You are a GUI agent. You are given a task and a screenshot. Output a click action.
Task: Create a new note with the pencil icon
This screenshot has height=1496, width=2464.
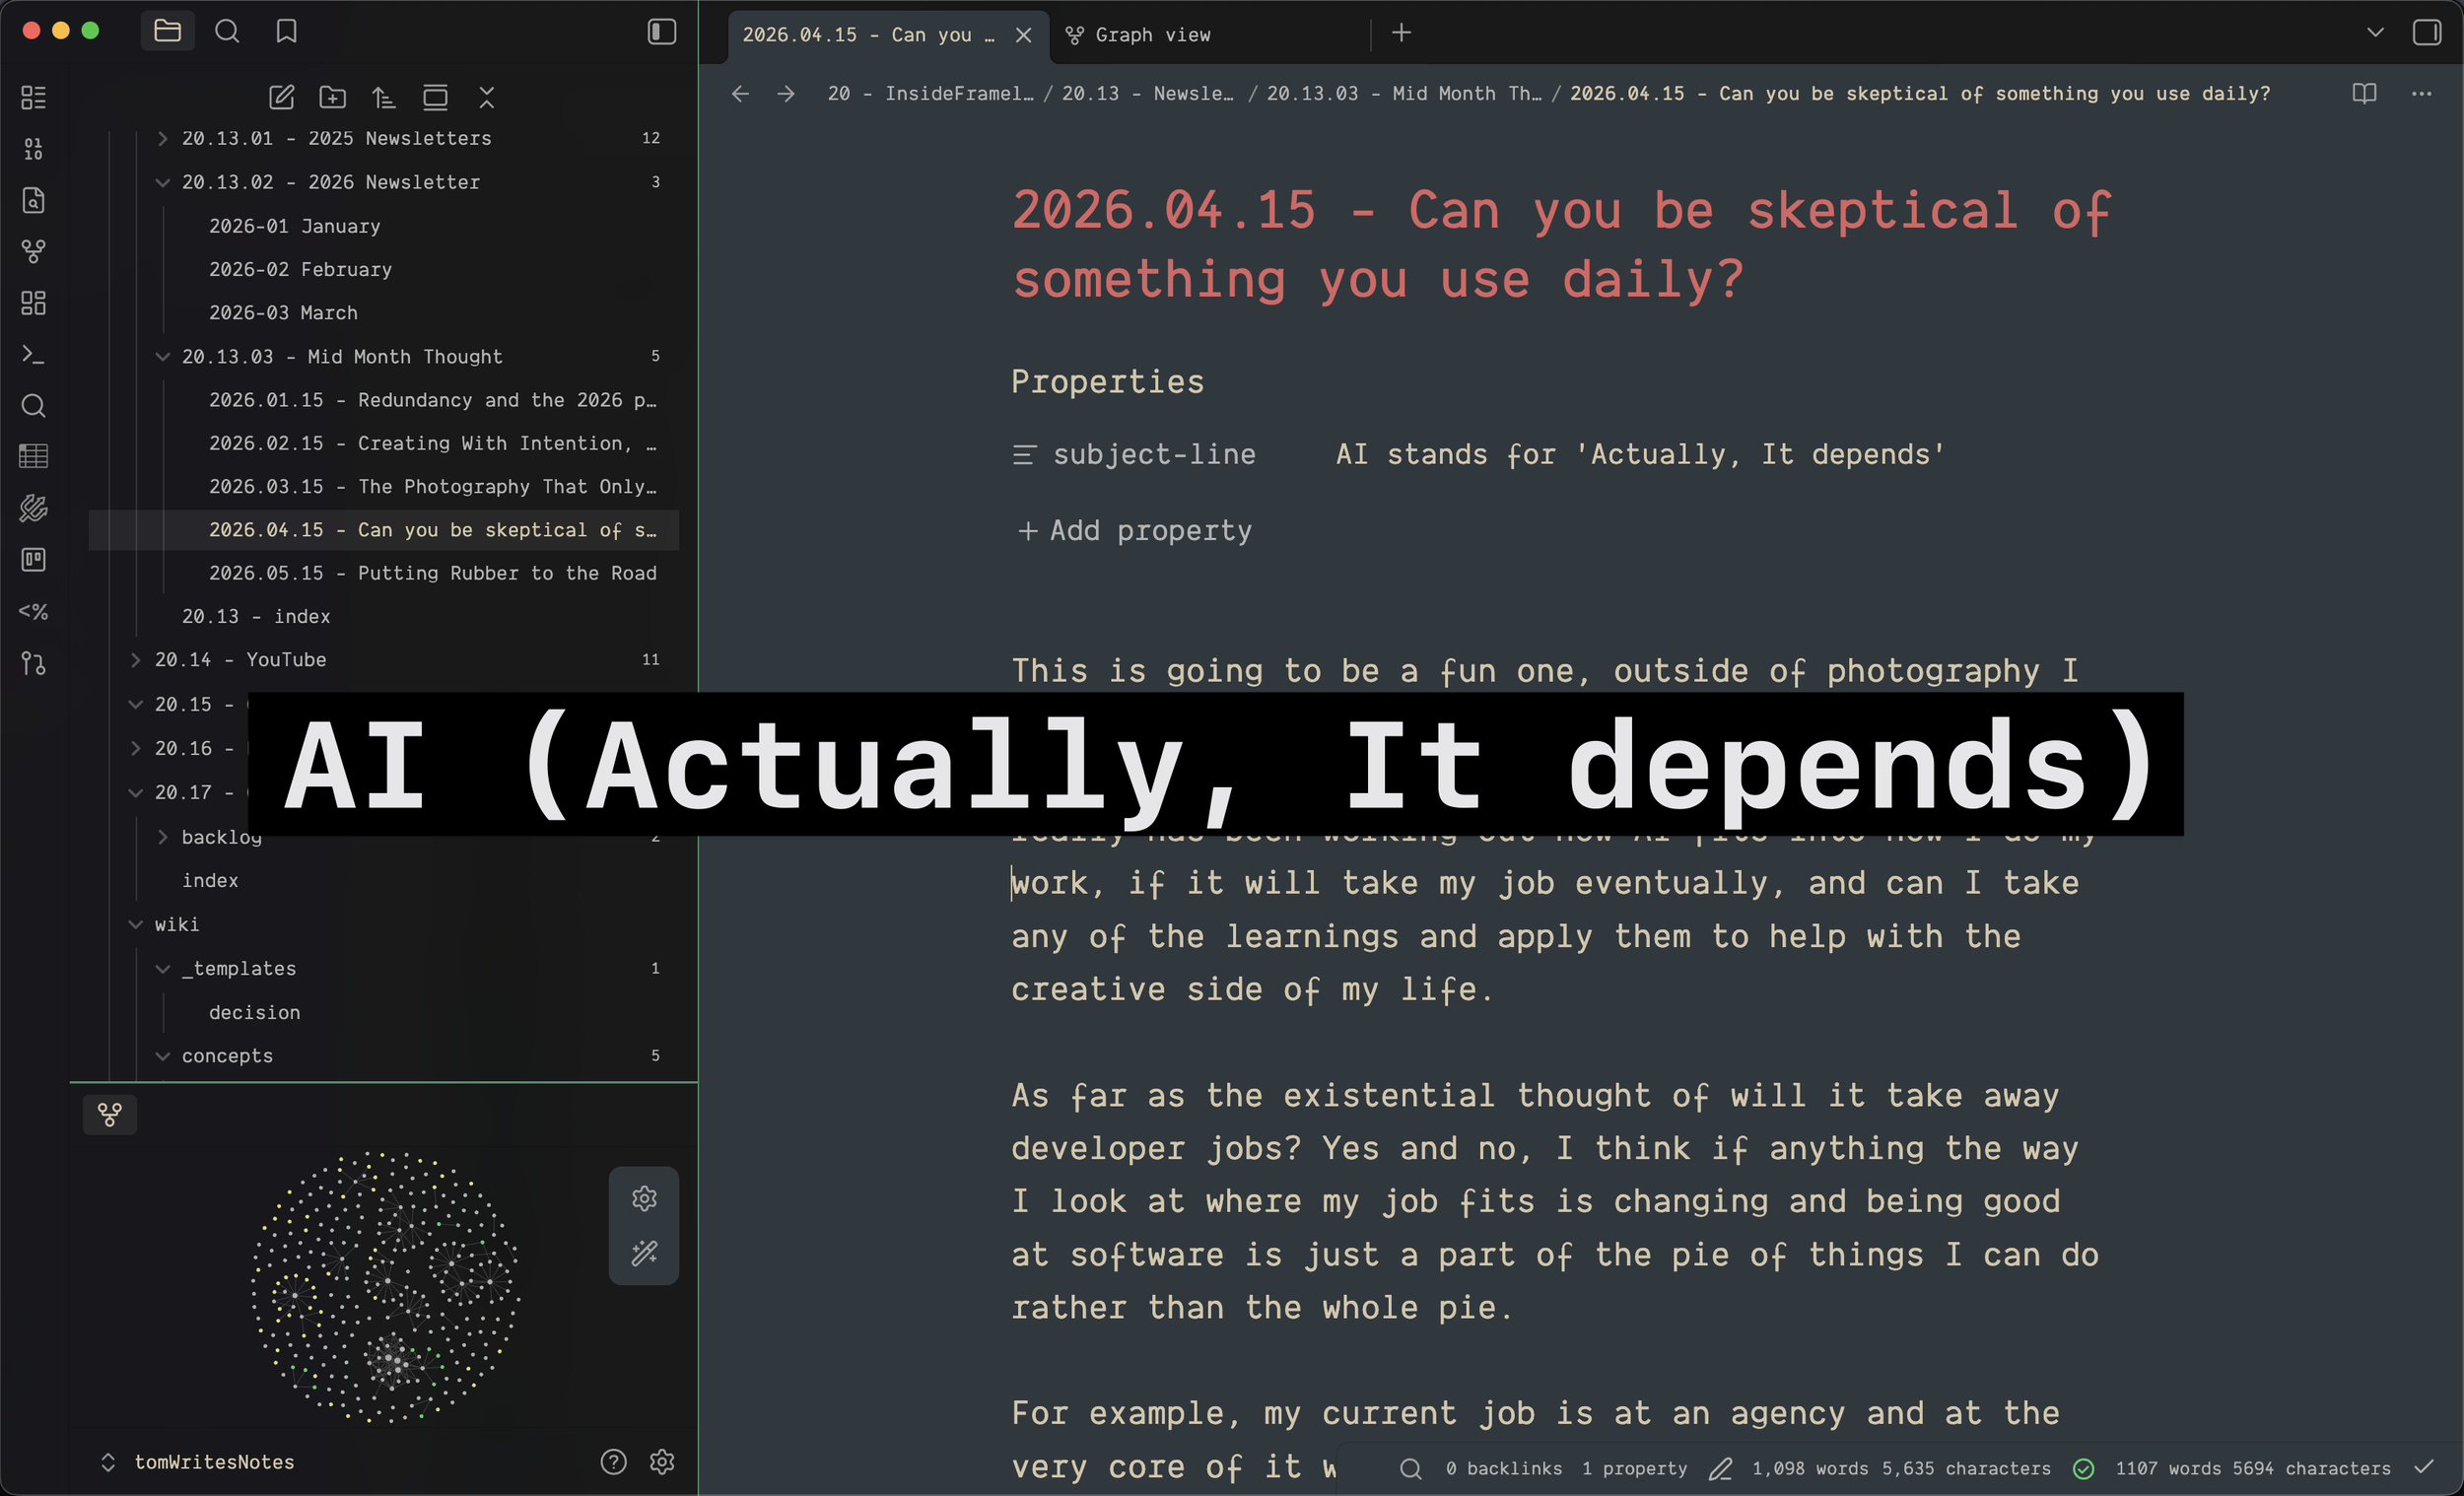[x=281, y=97]
